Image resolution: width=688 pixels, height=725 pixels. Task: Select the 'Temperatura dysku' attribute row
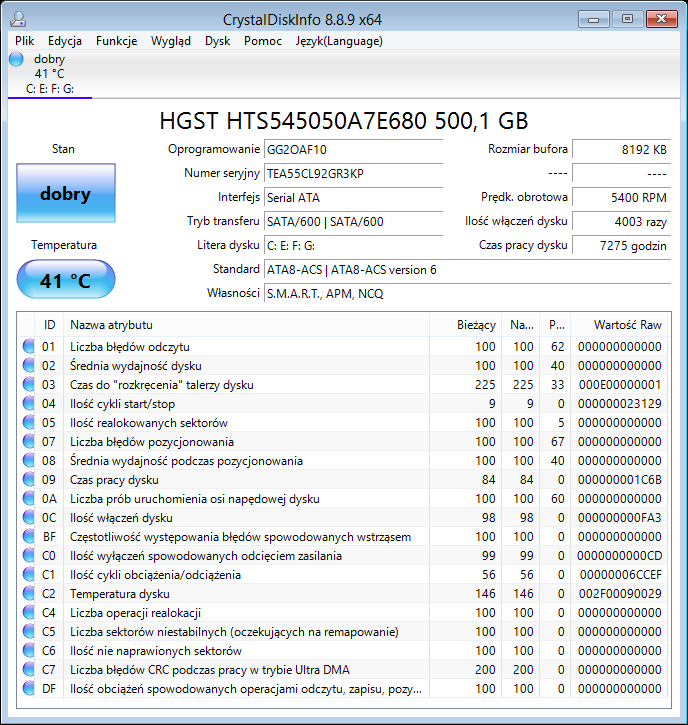pos(342,593)
